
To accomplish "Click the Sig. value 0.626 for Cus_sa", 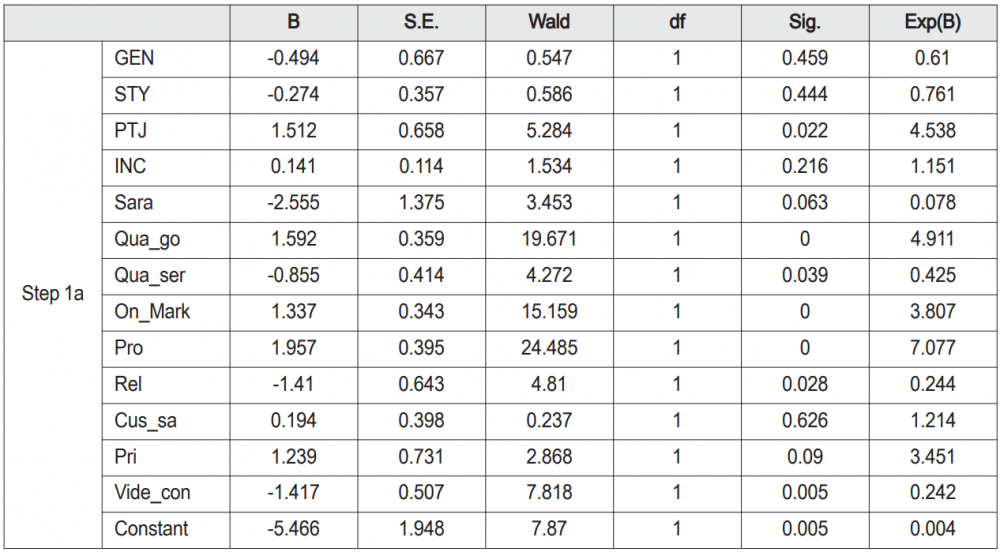I will 805,421.
